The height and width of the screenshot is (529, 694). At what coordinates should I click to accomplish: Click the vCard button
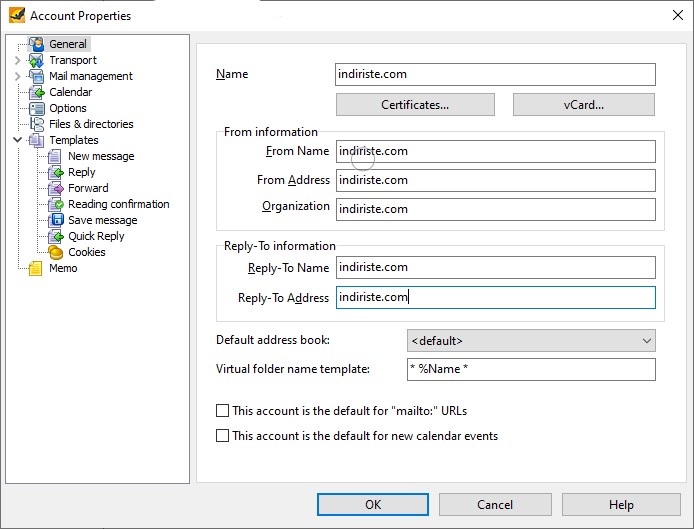coord(583,104)
